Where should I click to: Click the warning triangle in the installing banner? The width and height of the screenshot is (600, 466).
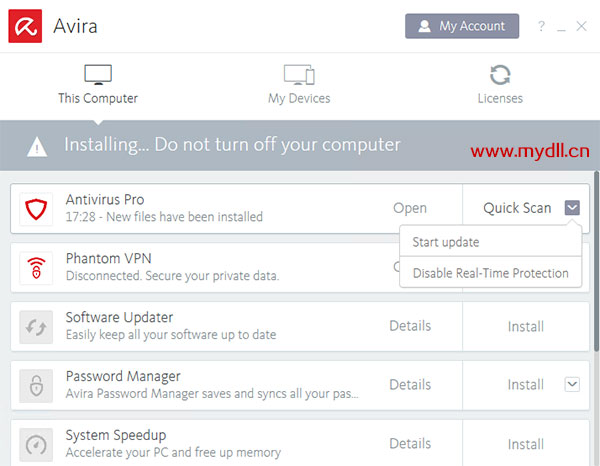(37, 147)
